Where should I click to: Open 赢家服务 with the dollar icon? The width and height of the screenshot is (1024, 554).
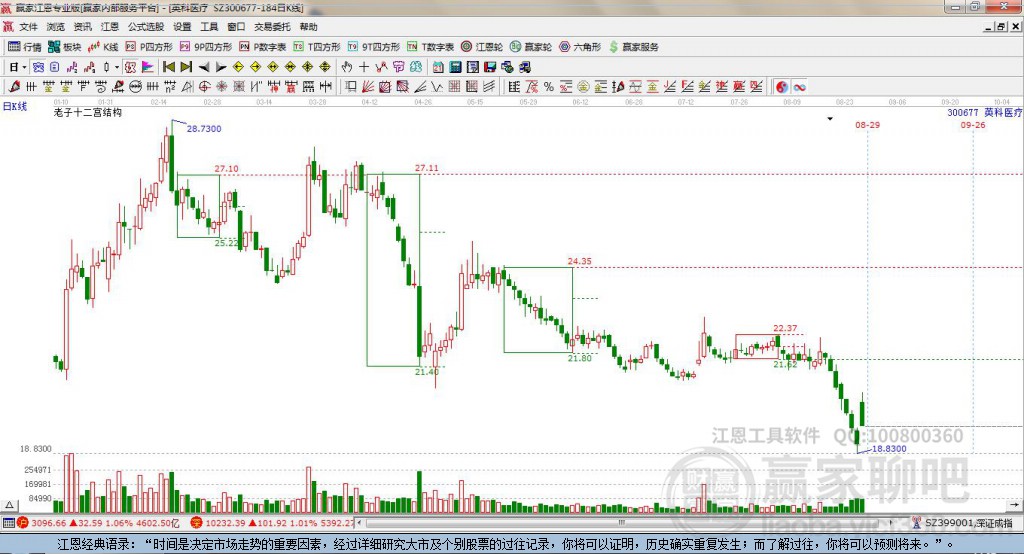pyautogui.click(x=634, y=47)
